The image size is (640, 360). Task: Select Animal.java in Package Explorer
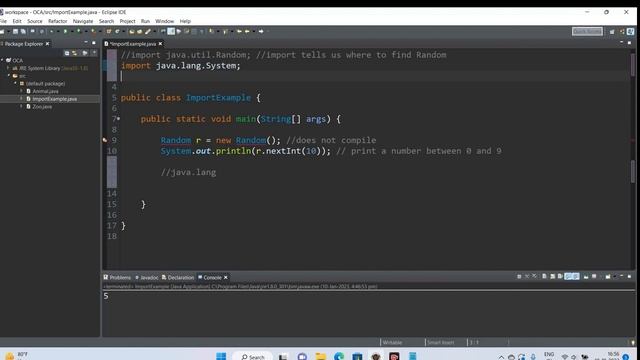click(45, 91)
